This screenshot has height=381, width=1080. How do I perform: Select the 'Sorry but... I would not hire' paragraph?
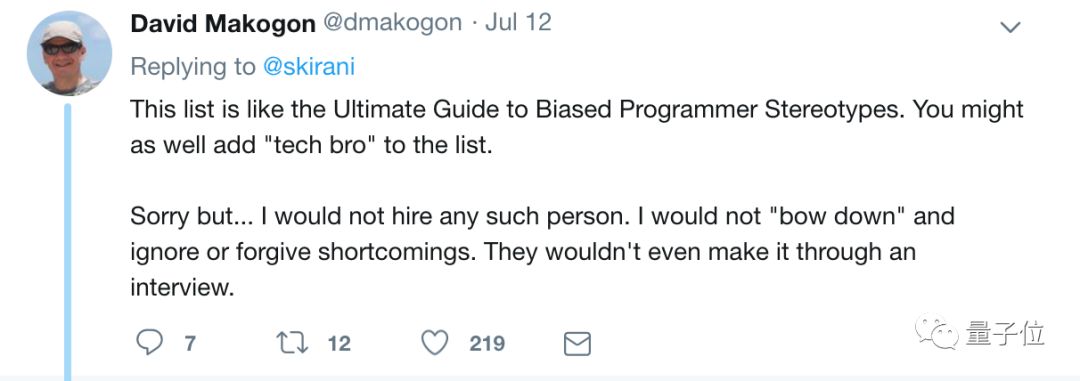[543, 251]
